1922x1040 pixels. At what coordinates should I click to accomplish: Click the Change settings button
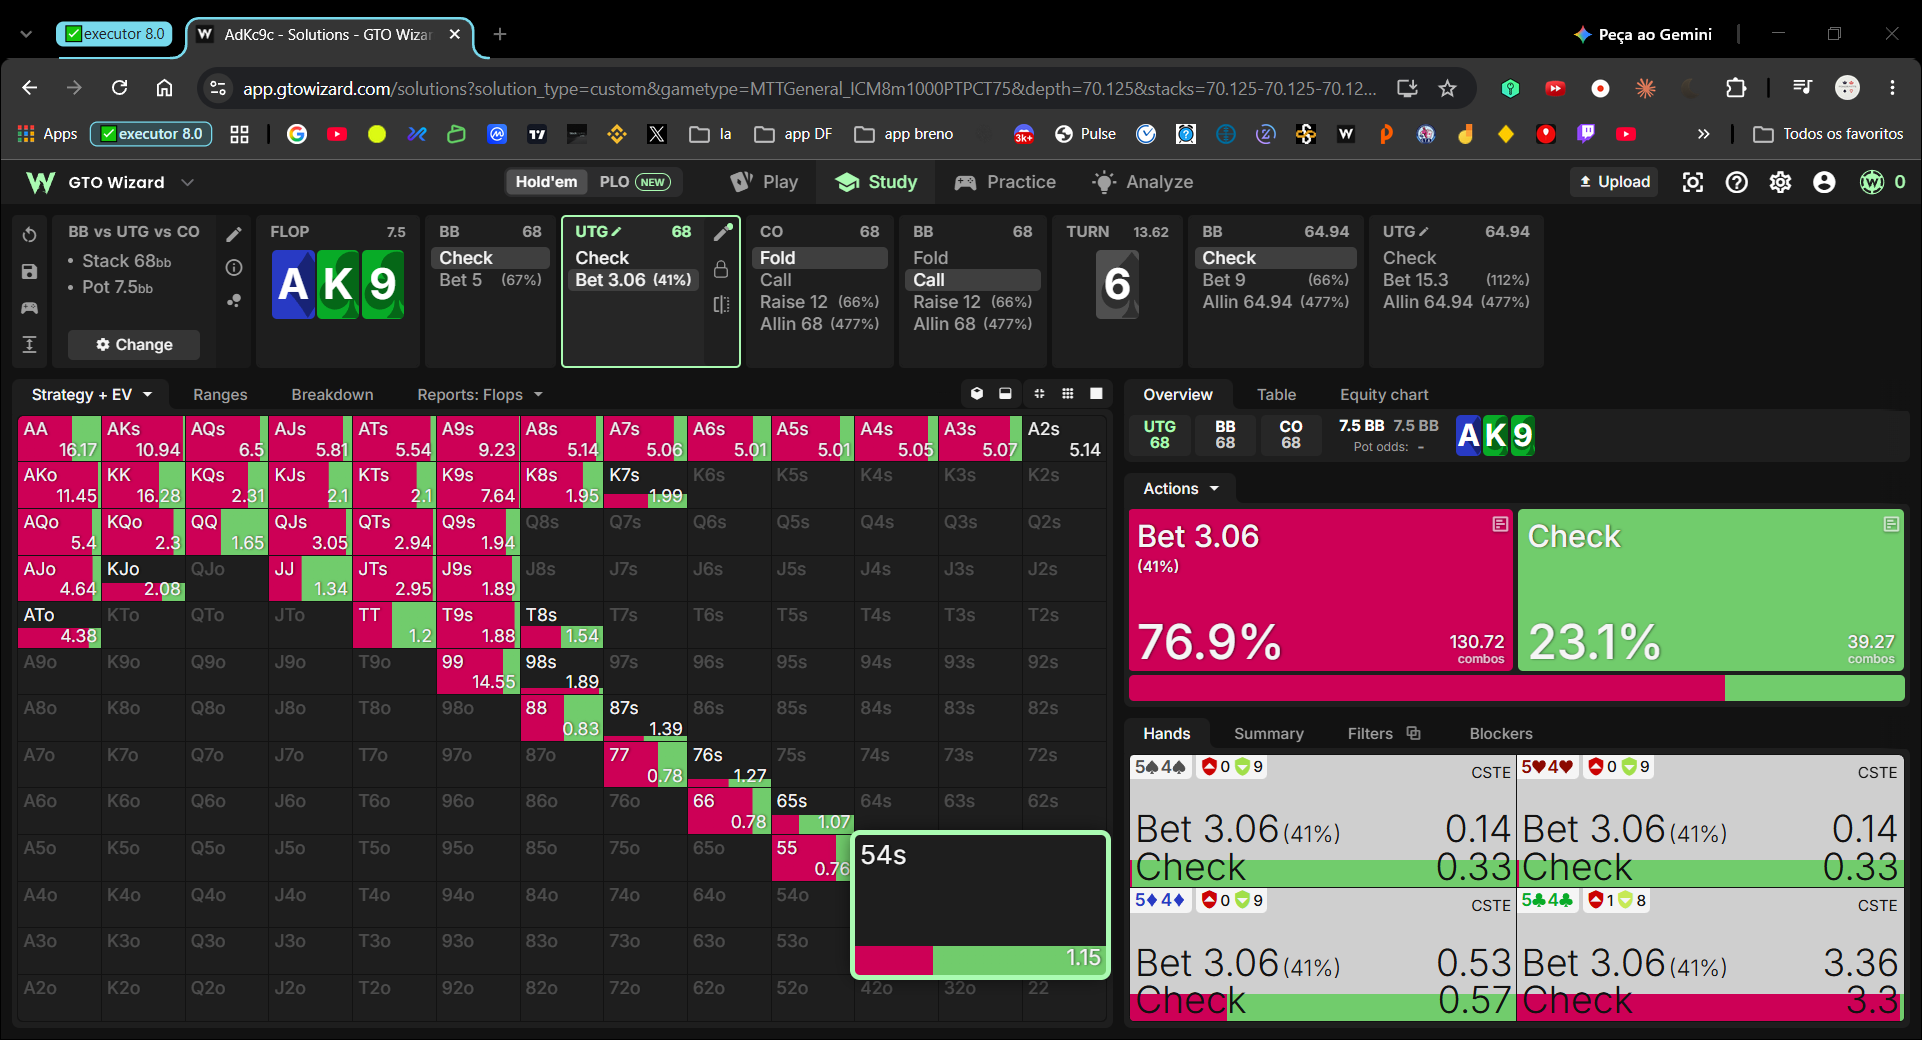134,345
